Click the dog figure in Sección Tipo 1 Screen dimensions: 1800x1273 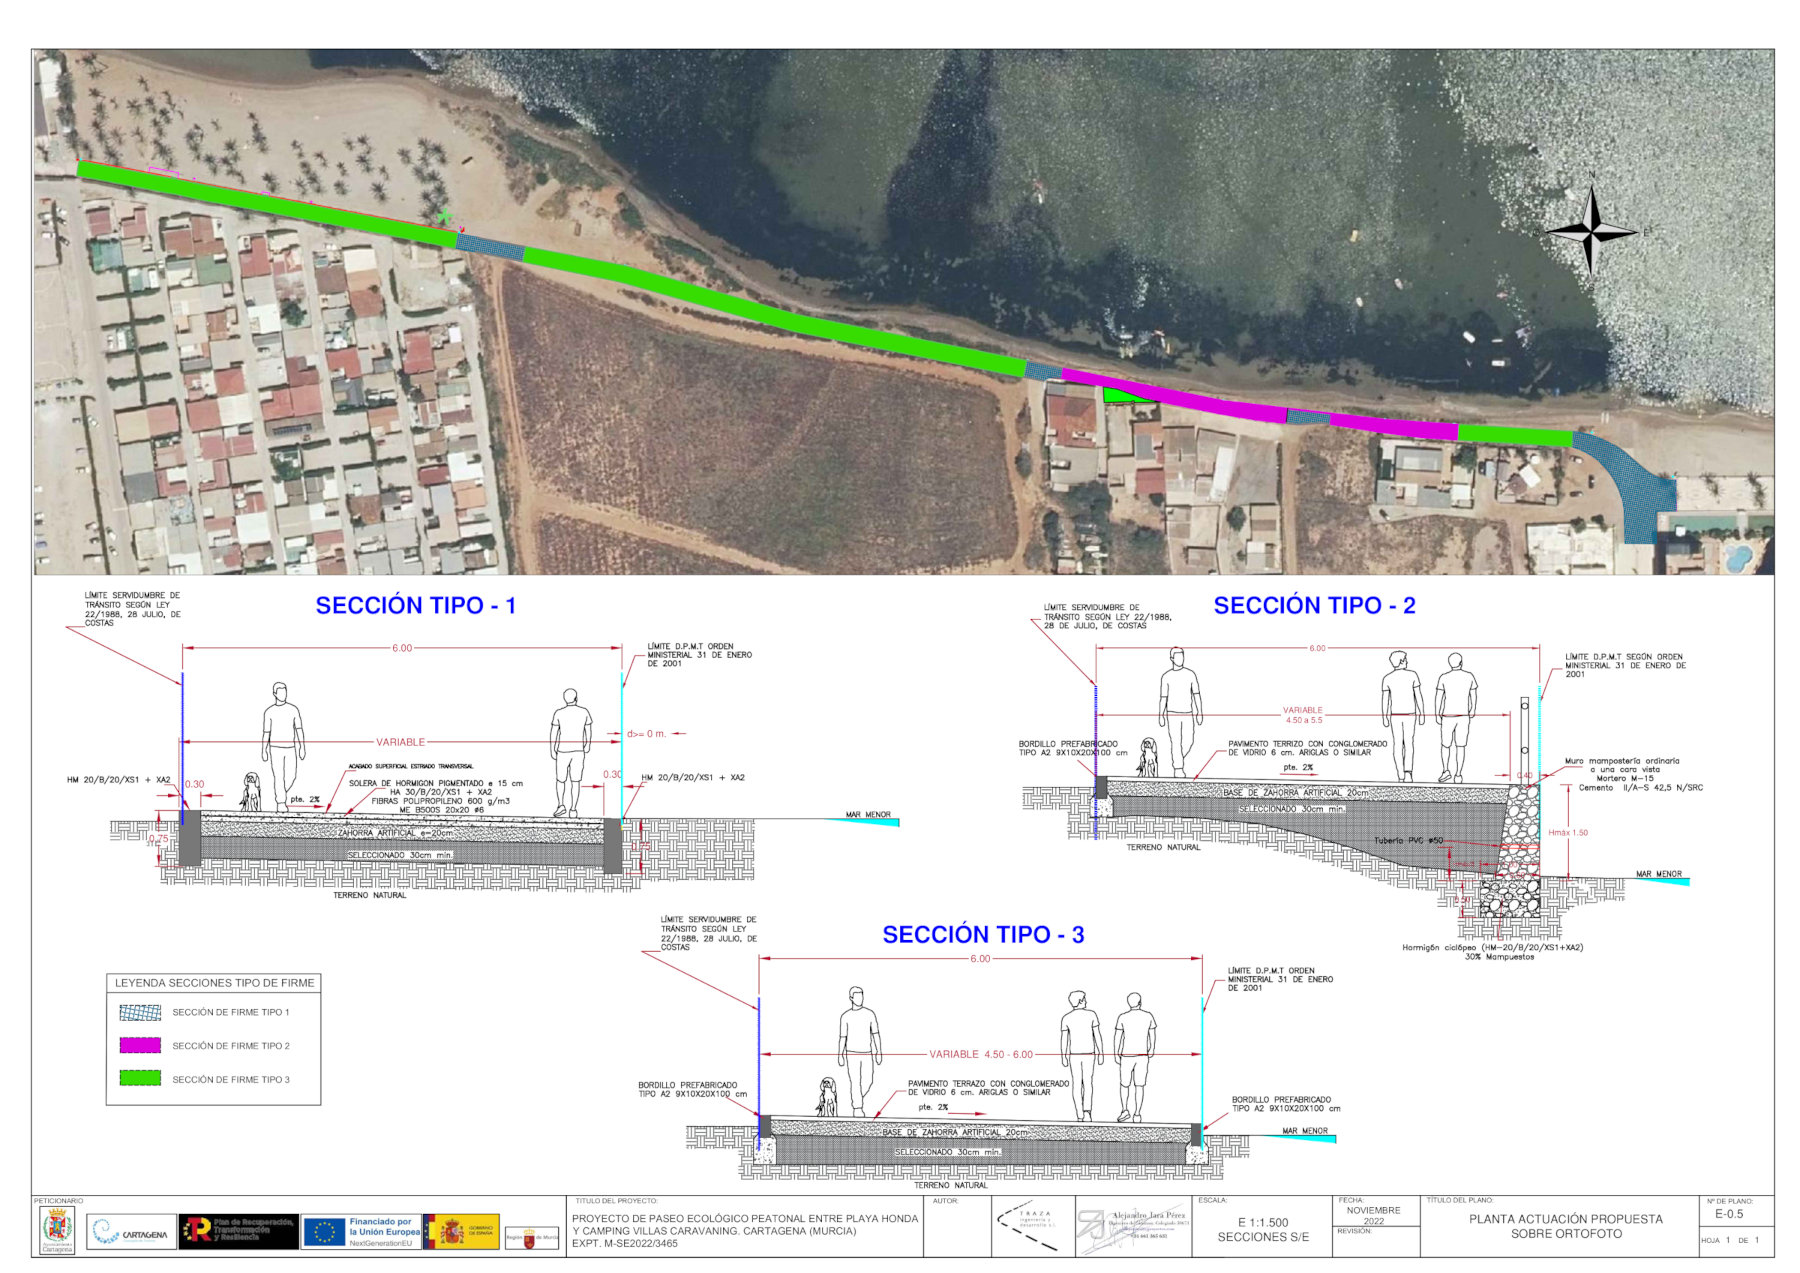click(249, 791)
